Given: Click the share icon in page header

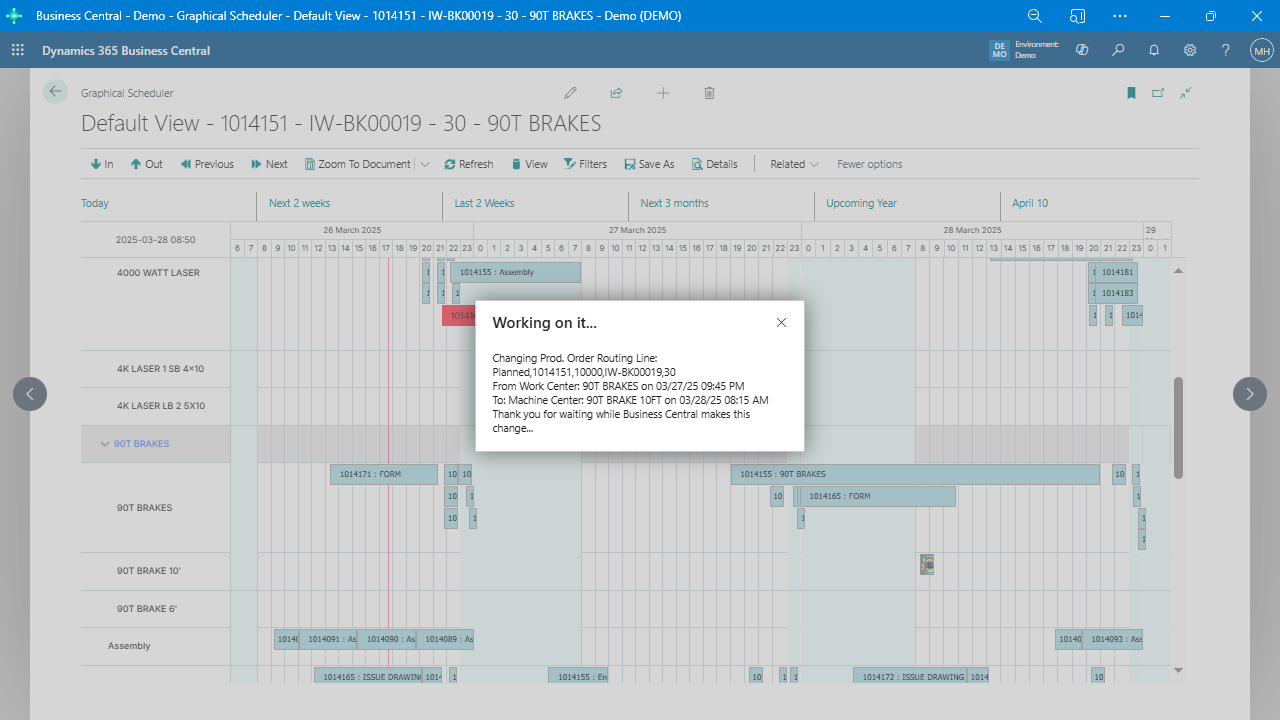Looking at the screenshot, I should click(x=616, y=93).
